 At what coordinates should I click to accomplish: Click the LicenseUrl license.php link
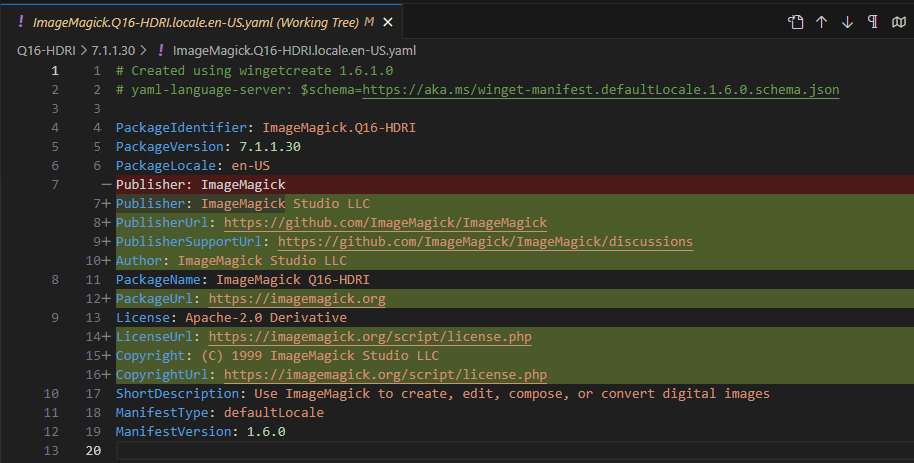(370, 337)
